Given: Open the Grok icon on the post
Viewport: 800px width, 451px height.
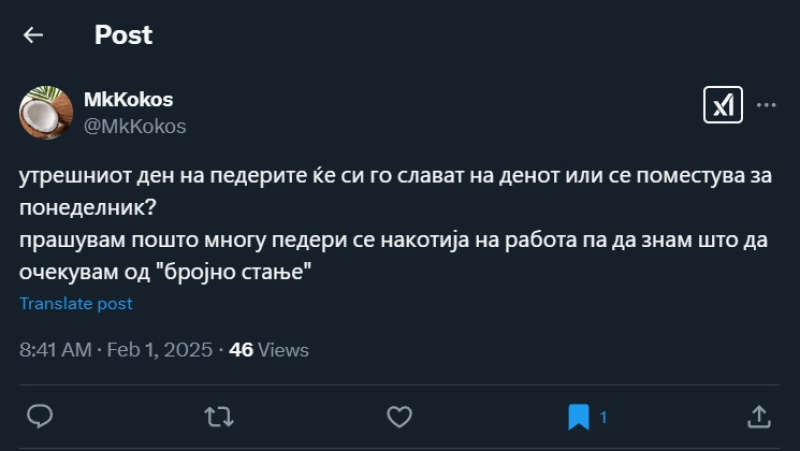Looking at the screenshot, I should [723, 104].
